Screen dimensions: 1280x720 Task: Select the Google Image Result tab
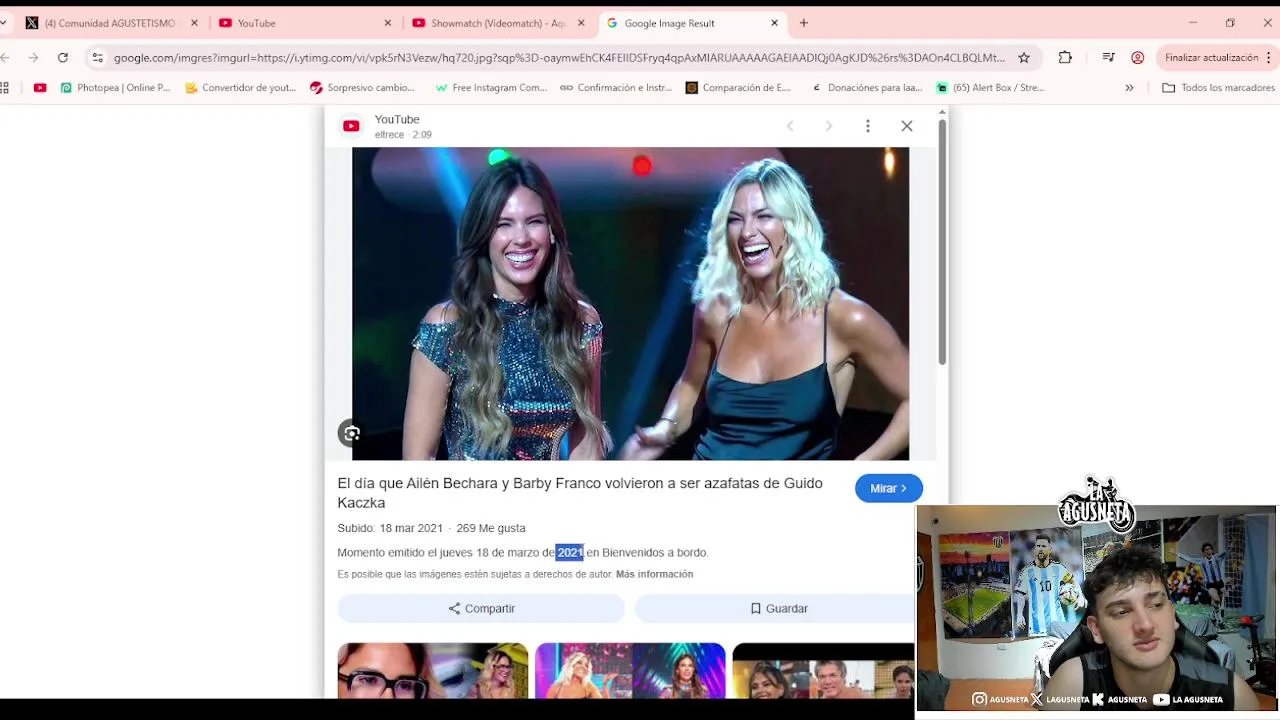[669, 23]
